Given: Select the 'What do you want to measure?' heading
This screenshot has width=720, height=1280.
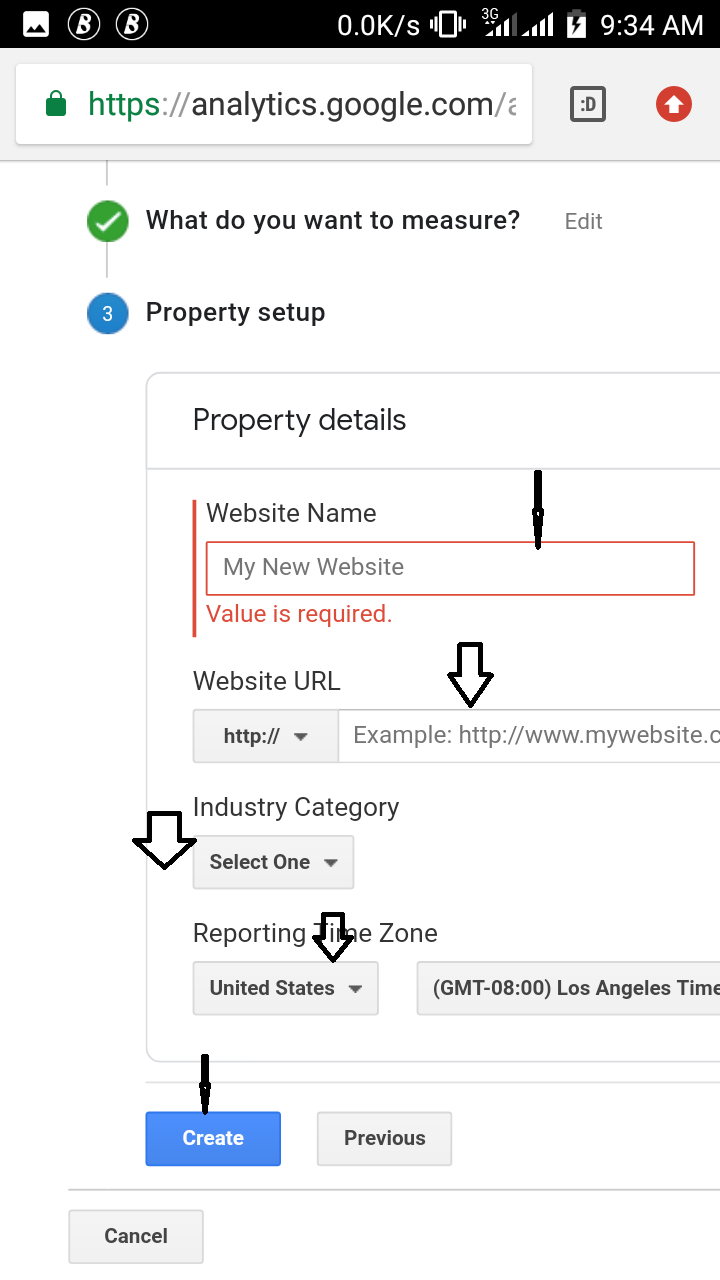Looking at the screenshot, I should point(333,220).
